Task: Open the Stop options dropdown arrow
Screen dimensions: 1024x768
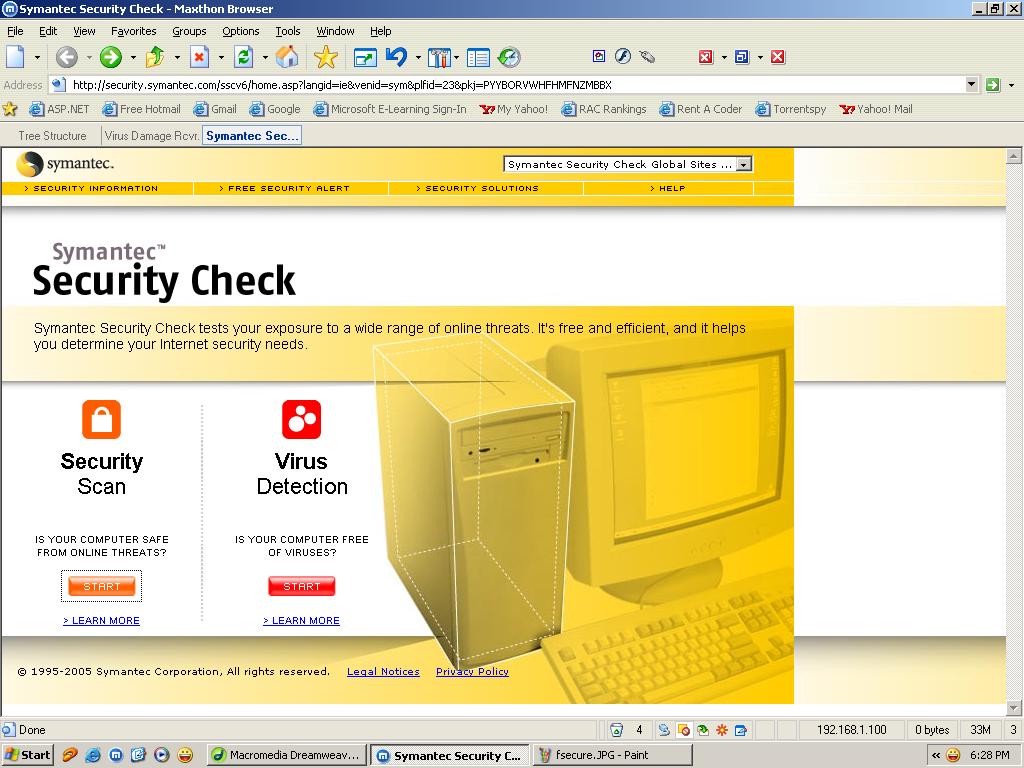Action: (x=221, y=57)
